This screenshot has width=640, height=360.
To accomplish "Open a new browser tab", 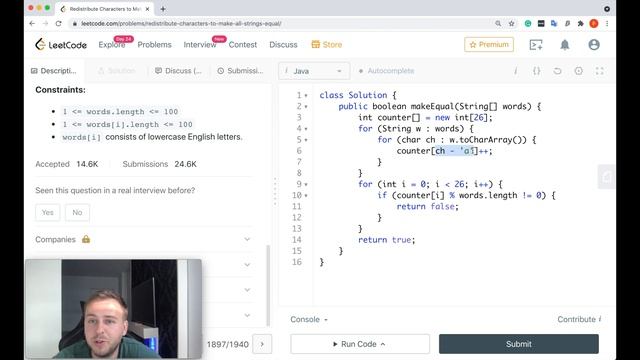I will (163, 9).
